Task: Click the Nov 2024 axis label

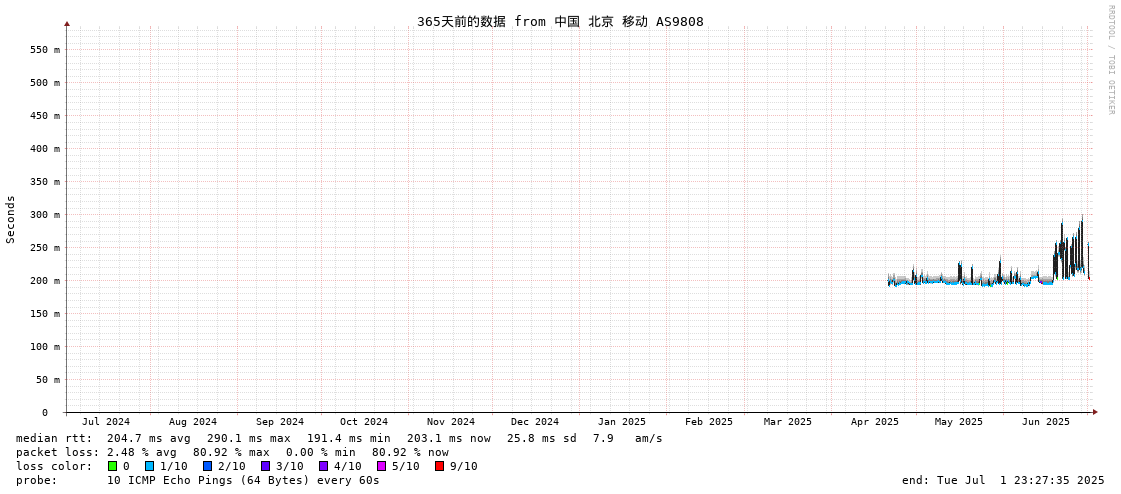Action: coord(450,422)
